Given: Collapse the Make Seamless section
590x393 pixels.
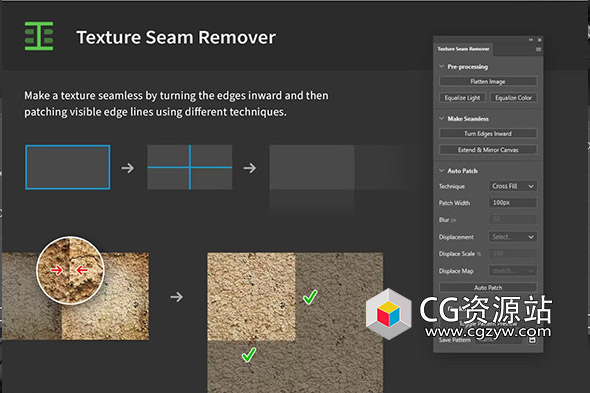Looking at the screenshot, I should (442, 119).
